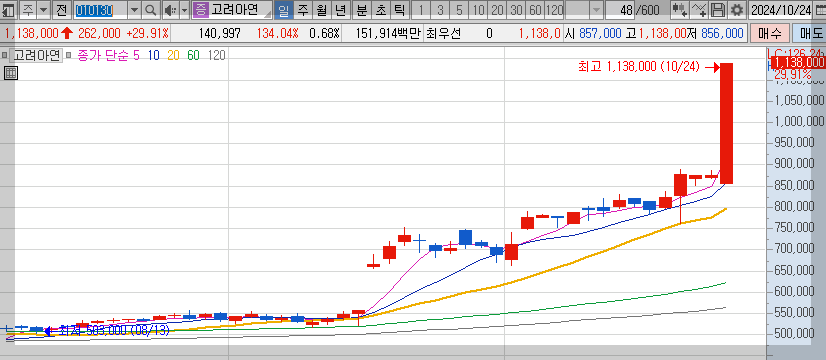Select the 10-day MA legend color

(x=154, y=55)
